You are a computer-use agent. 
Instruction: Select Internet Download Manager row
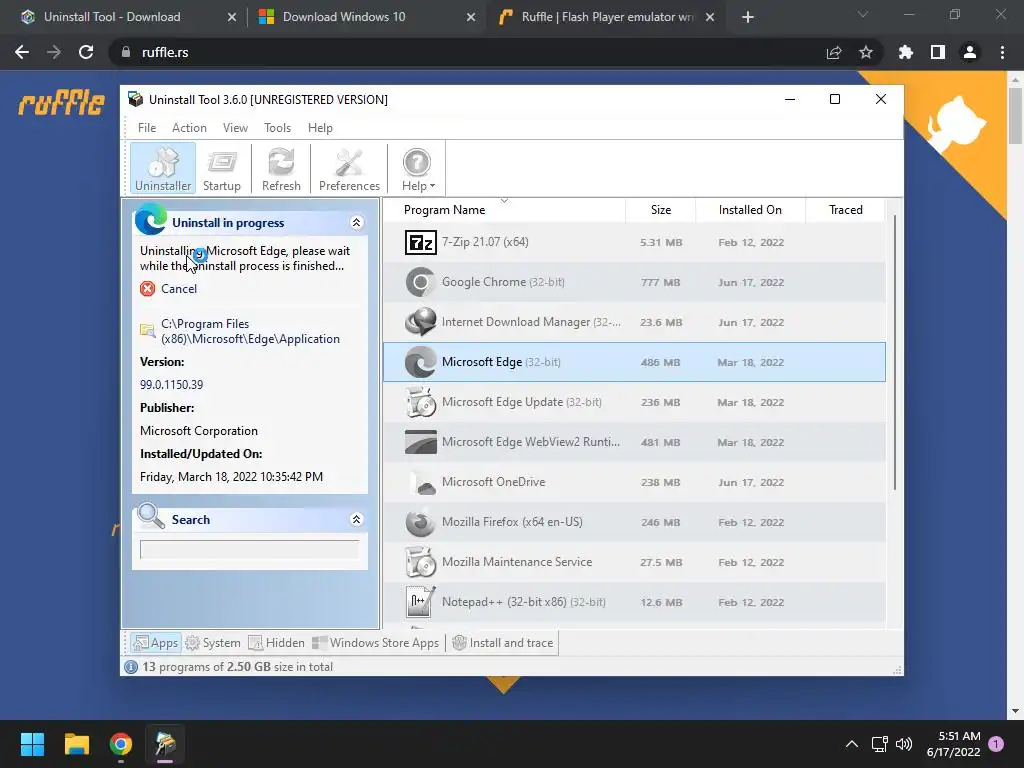634,322
